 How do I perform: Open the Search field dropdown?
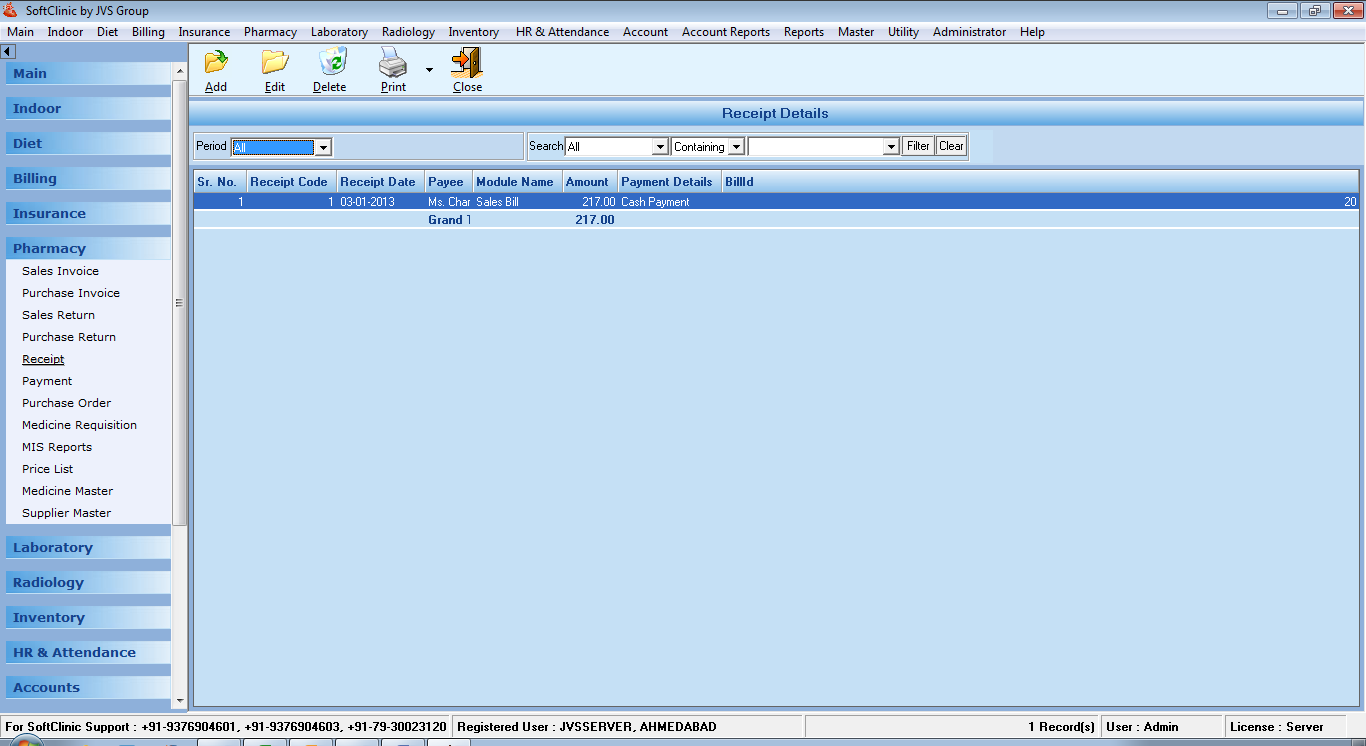(660, 147)
